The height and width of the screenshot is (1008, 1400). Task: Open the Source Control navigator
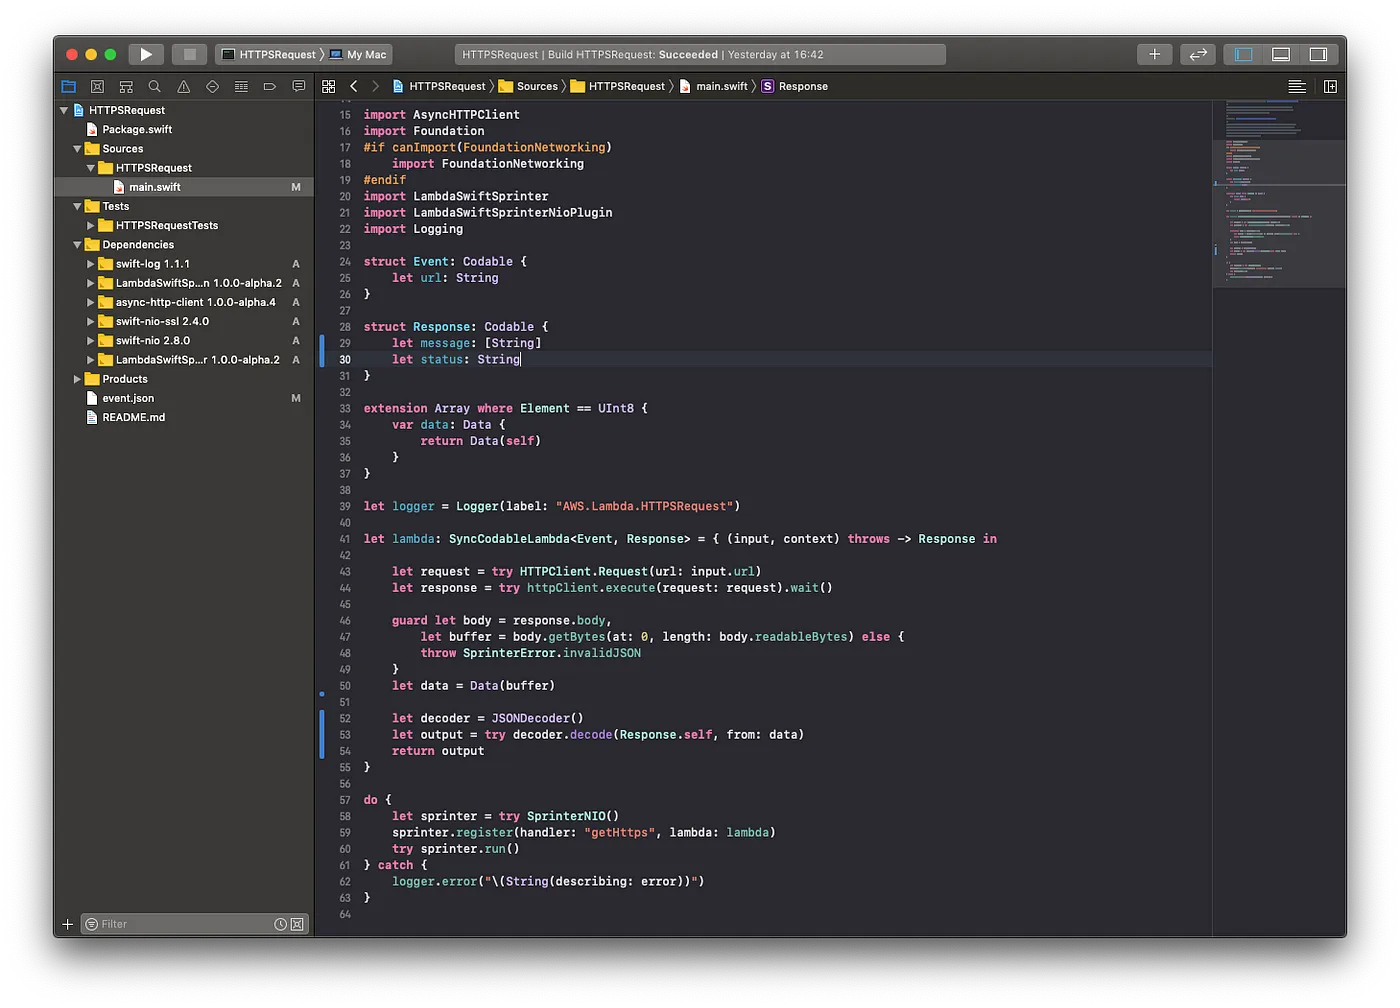click(97, 87)
